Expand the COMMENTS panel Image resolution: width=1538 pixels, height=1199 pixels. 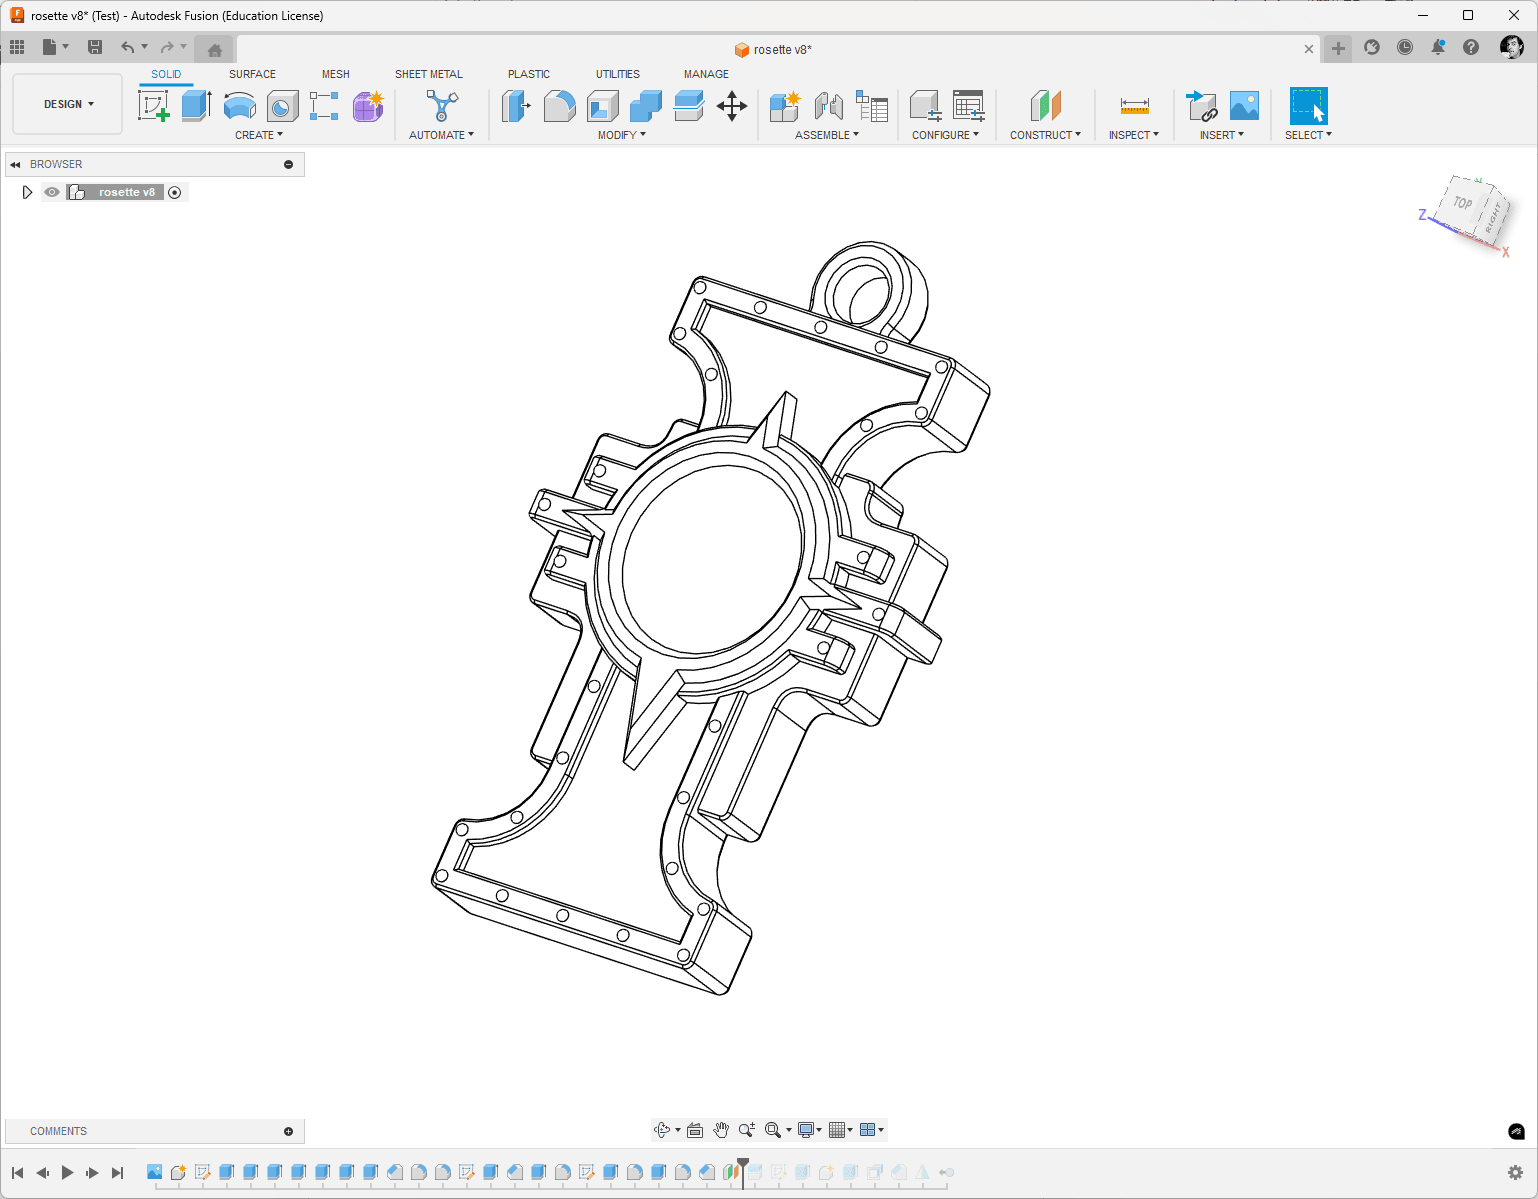point(289,1131)
